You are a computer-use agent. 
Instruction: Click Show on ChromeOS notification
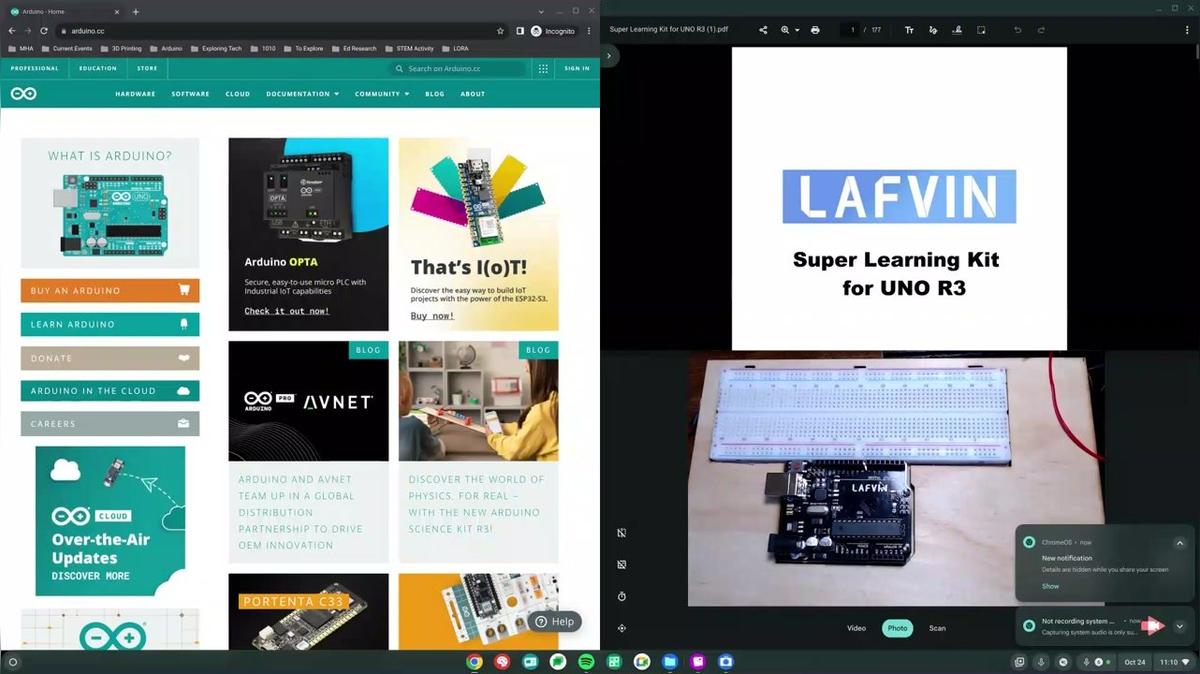(x=1050, y=586)
